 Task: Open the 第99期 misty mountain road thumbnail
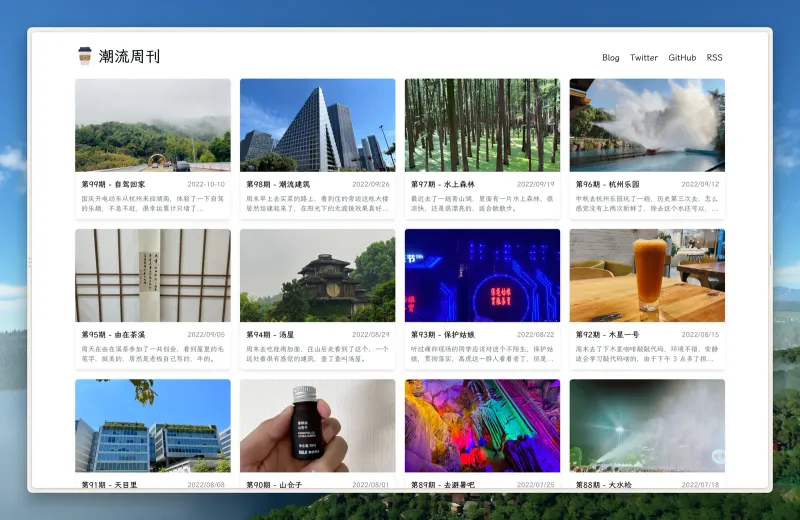(x=152, y=125)
